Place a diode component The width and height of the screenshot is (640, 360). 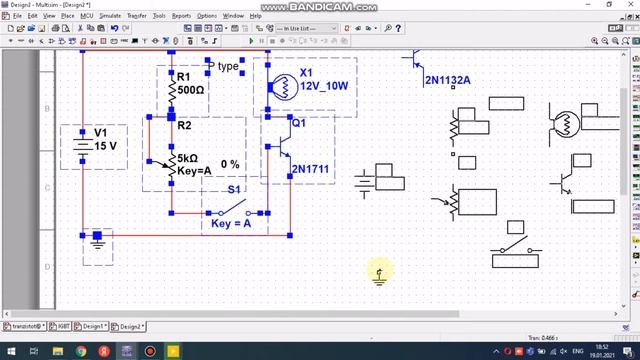click(31, 41)
